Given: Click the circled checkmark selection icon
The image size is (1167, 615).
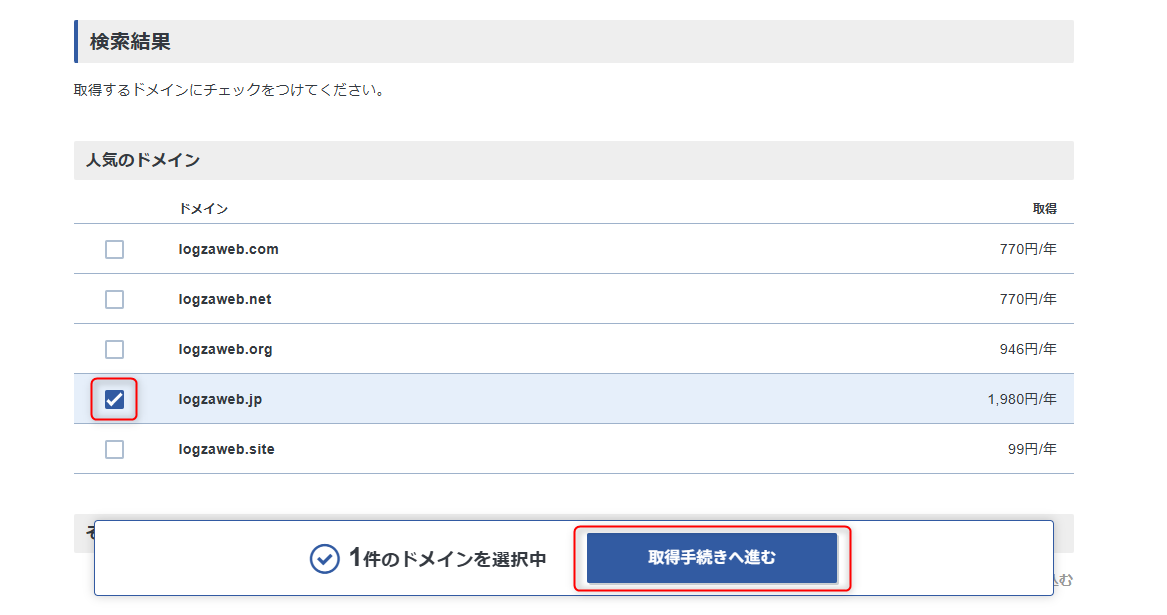Looking at the screenshot, I should click(325, 559).
